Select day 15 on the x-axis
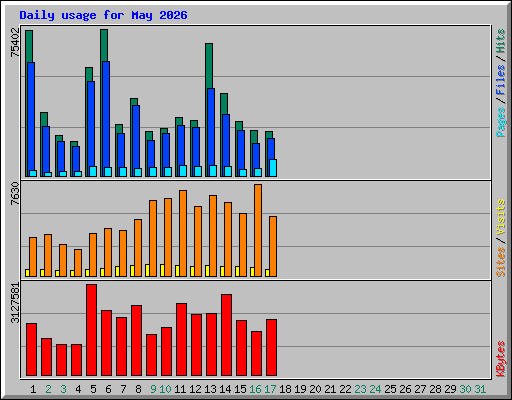Image resolution: width=512 pixels, height=400 pixels. click(240, 389)
